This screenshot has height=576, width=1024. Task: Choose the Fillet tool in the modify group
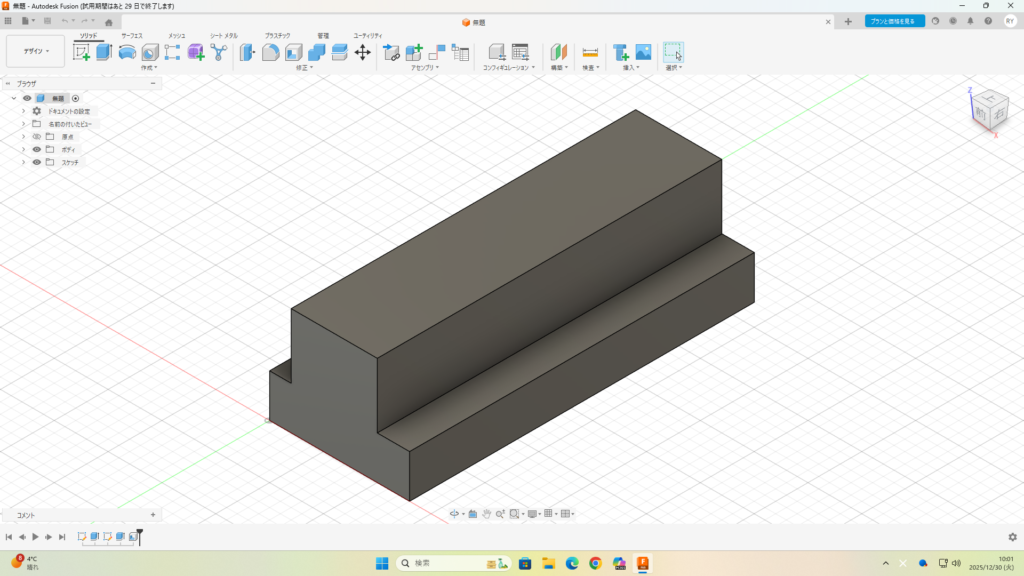tap(270, 52)
